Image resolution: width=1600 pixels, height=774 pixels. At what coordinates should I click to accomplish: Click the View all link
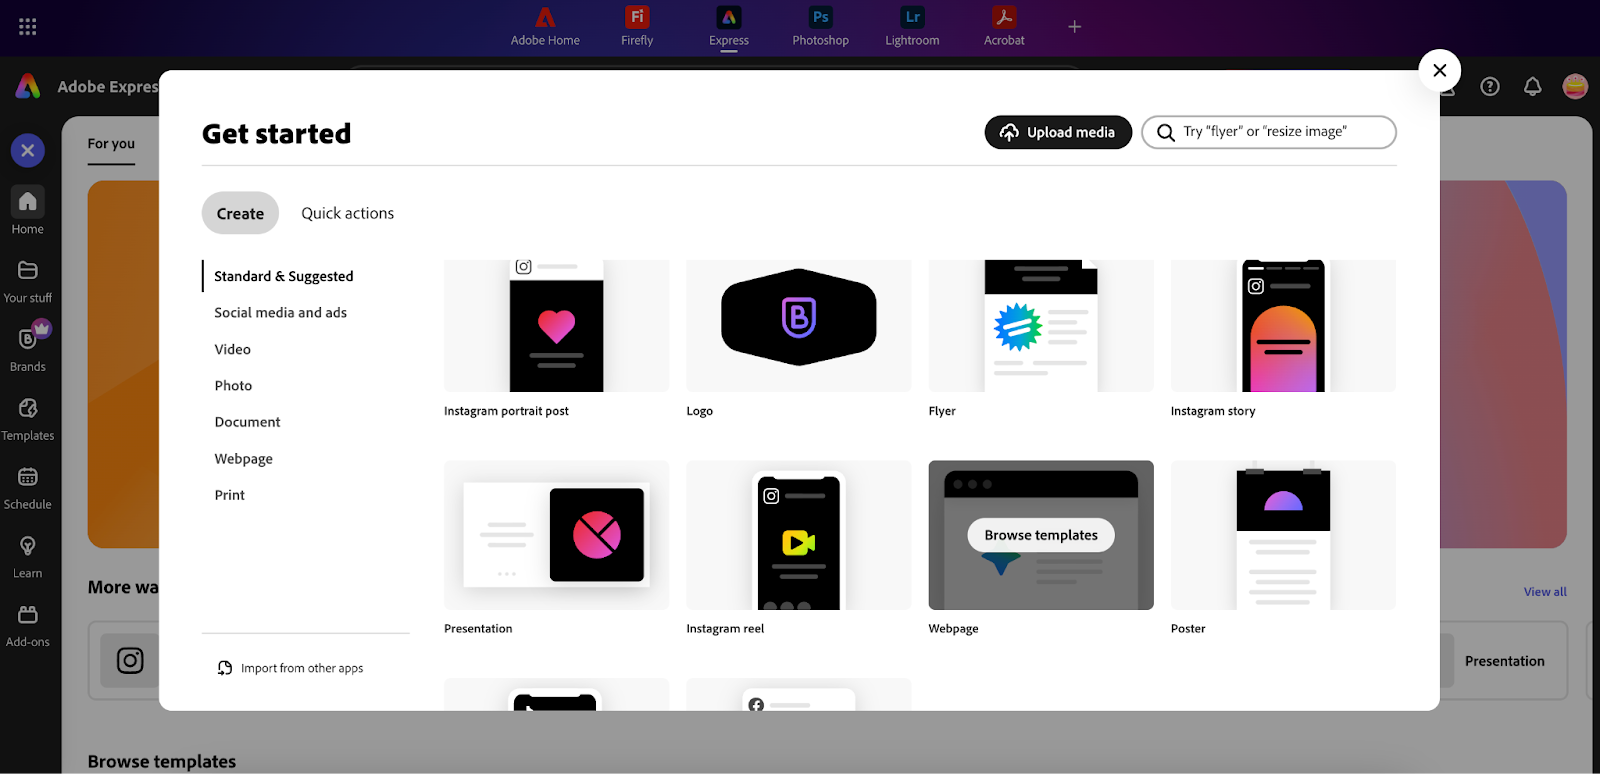pyautogui.click(x=1545, y=592)
